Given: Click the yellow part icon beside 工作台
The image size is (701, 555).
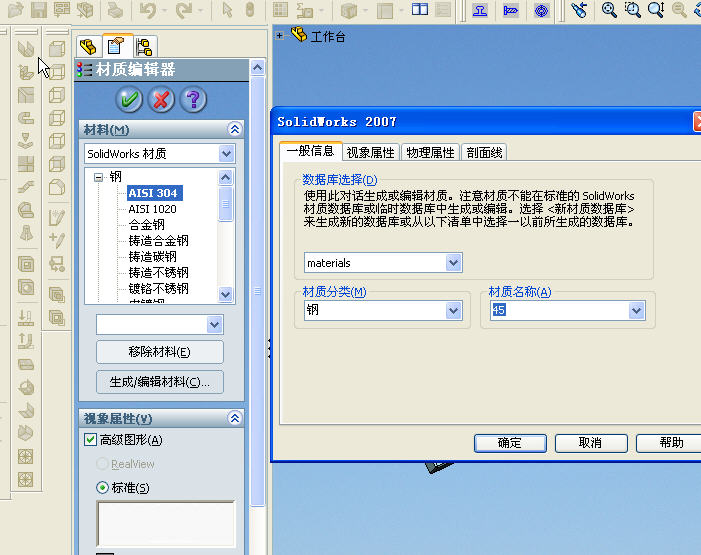Looking at the screenshot, I should click(299, 34).
